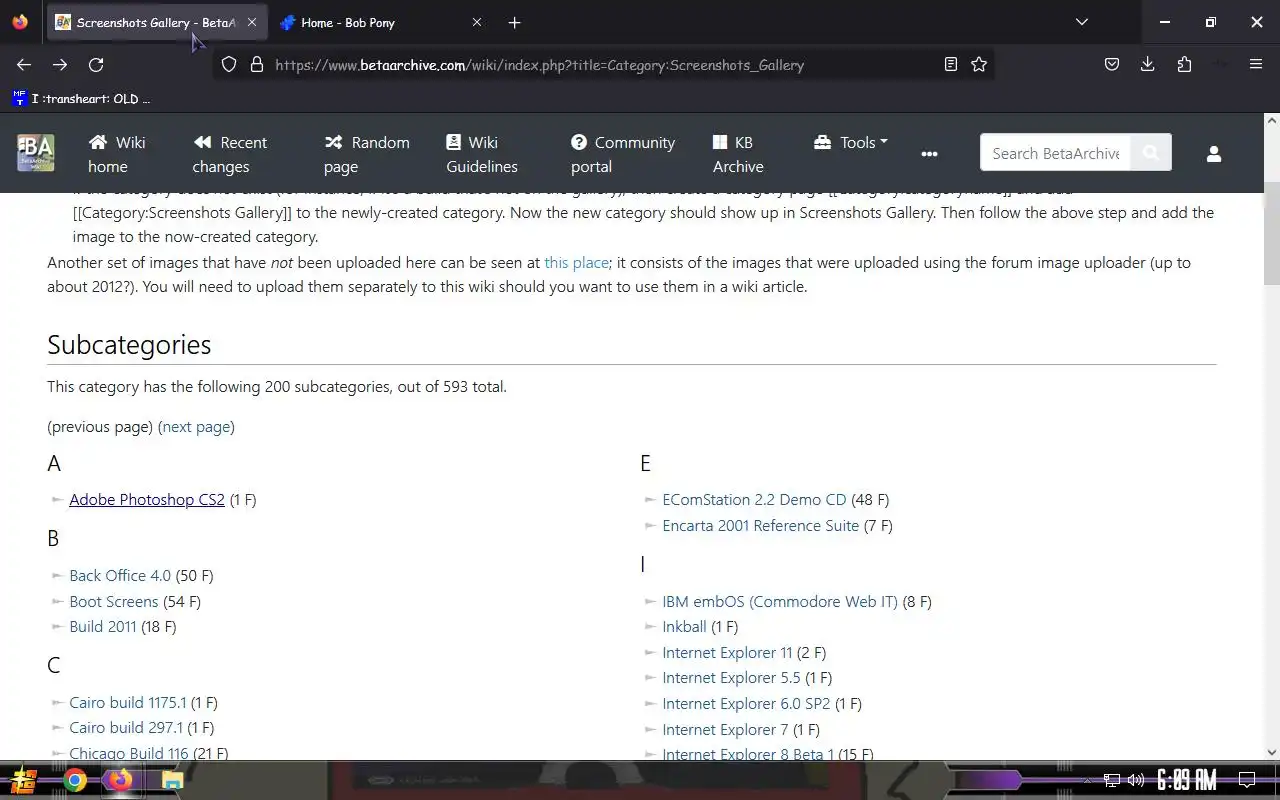Go to a Random page
The image size is (1280, 800).
point(367,154)
